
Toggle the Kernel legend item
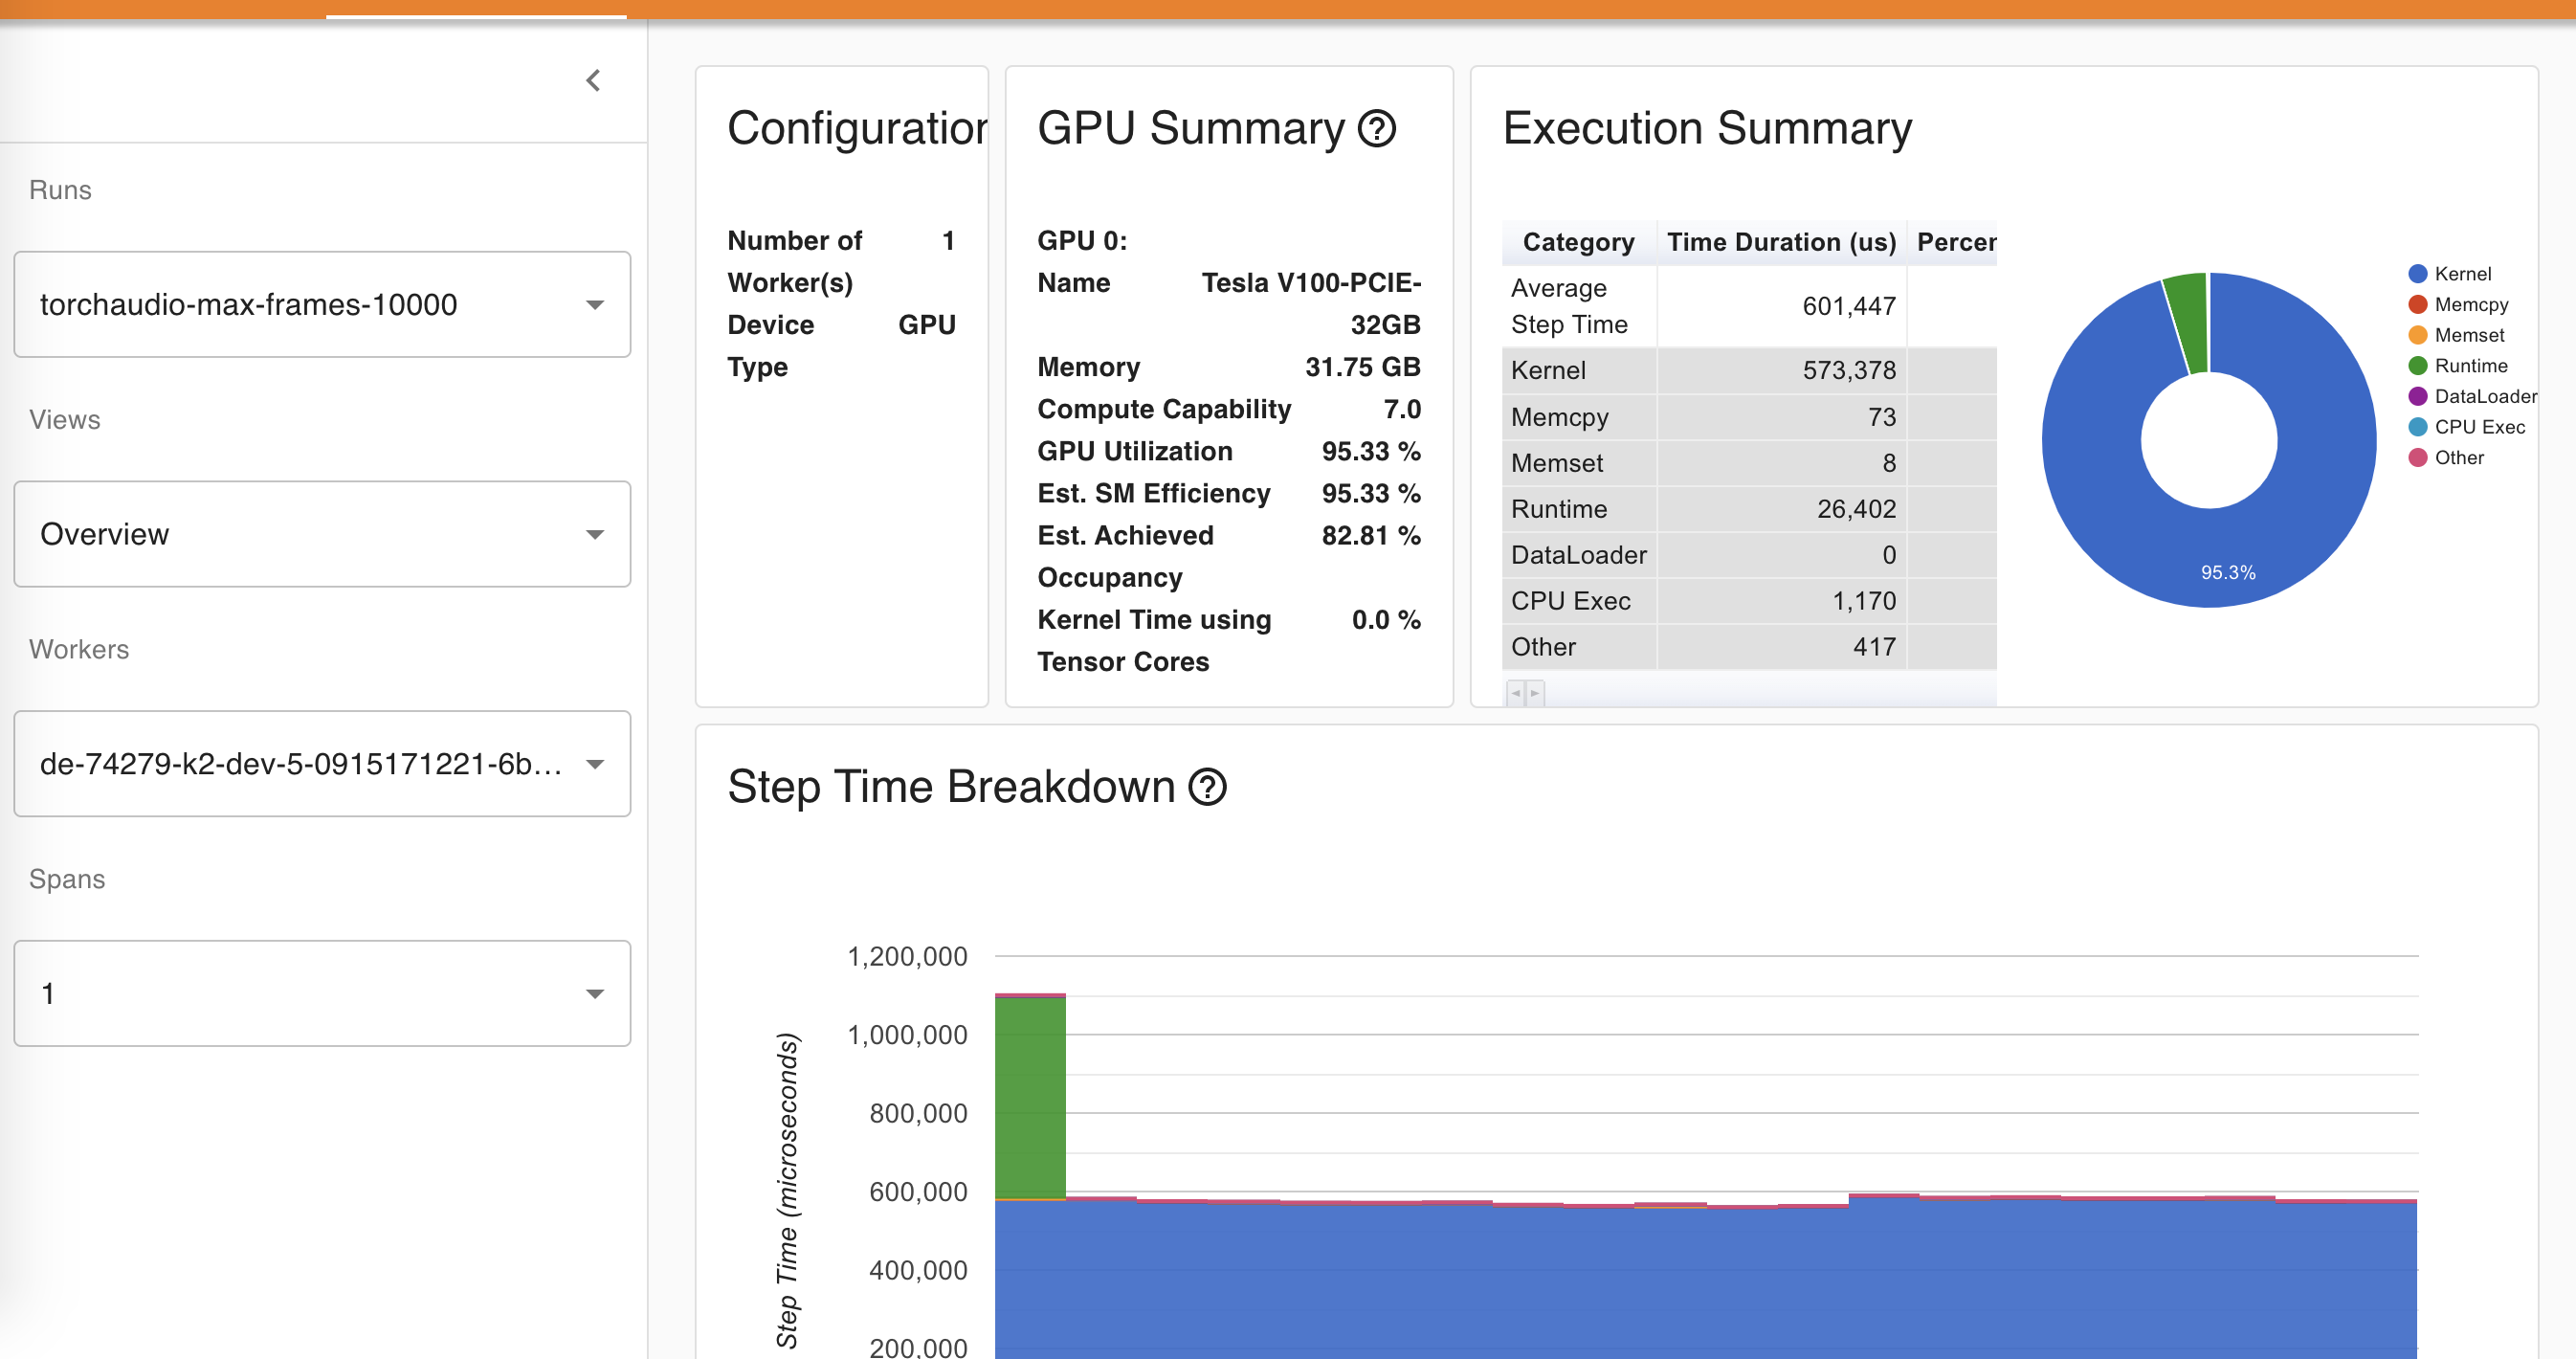point(2461,274)
